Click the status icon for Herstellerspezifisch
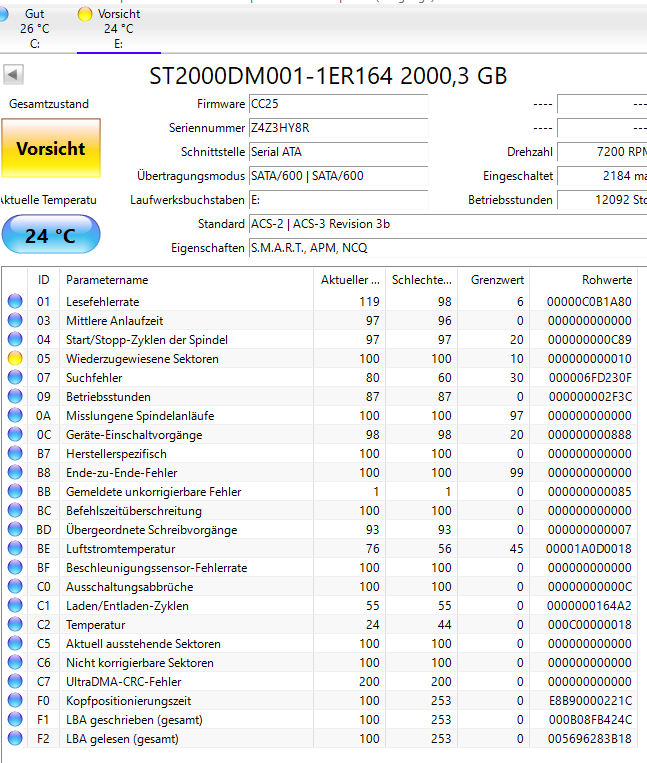 pos(15,454)
